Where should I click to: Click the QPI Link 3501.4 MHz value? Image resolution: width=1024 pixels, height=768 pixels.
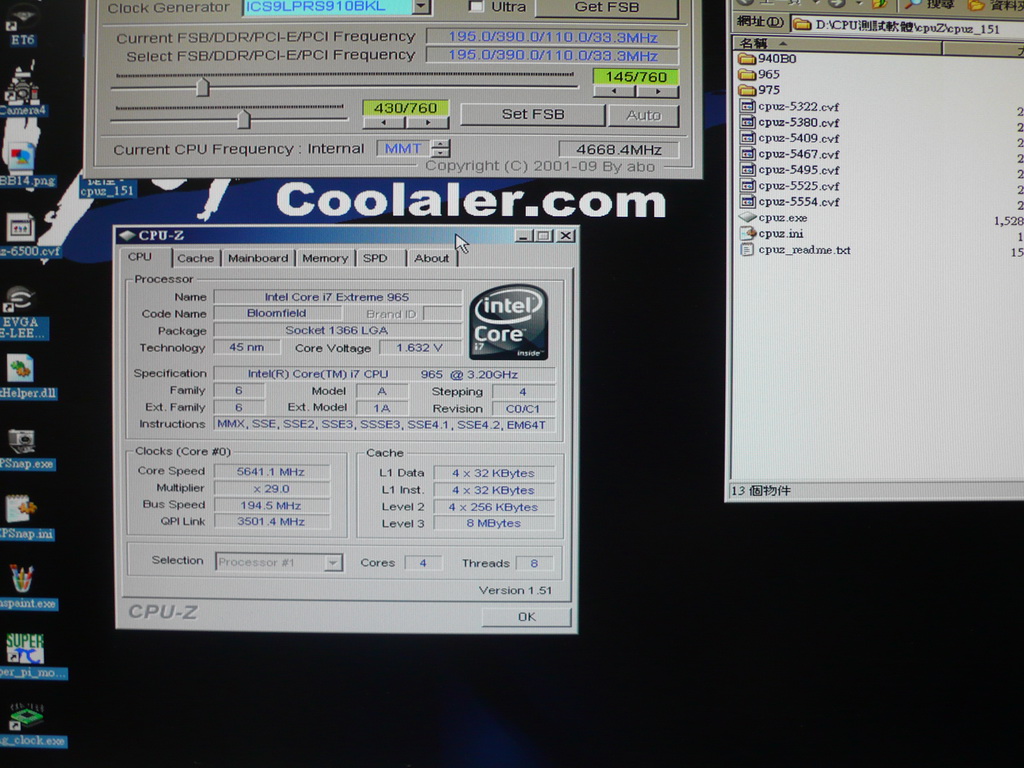(271, 522)
